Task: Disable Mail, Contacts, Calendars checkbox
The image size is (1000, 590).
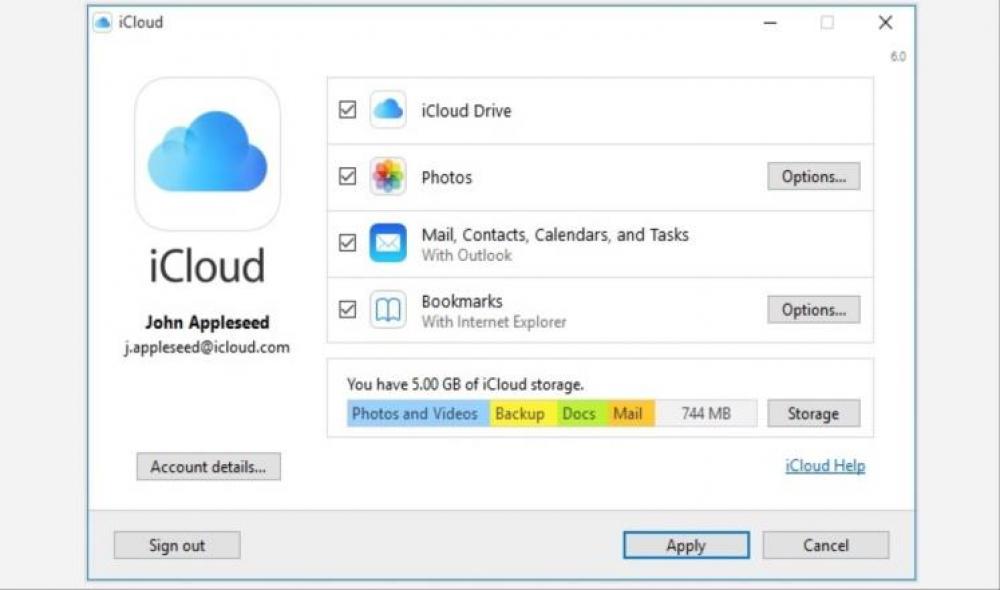Action: [347, 243]
